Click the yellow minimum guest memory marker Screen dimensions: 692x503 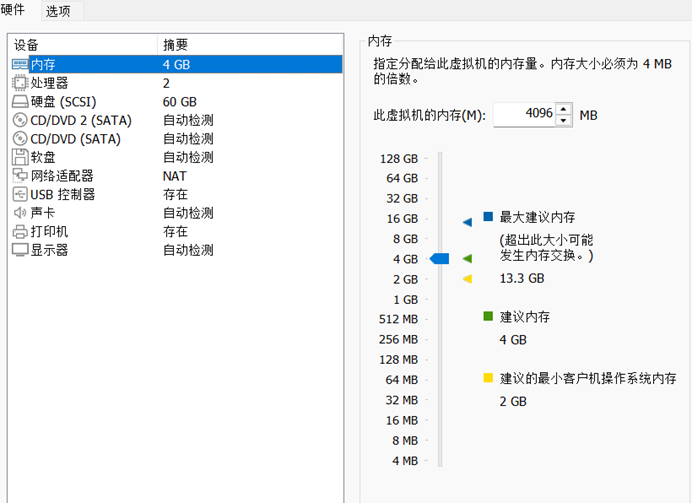[467, 278]
